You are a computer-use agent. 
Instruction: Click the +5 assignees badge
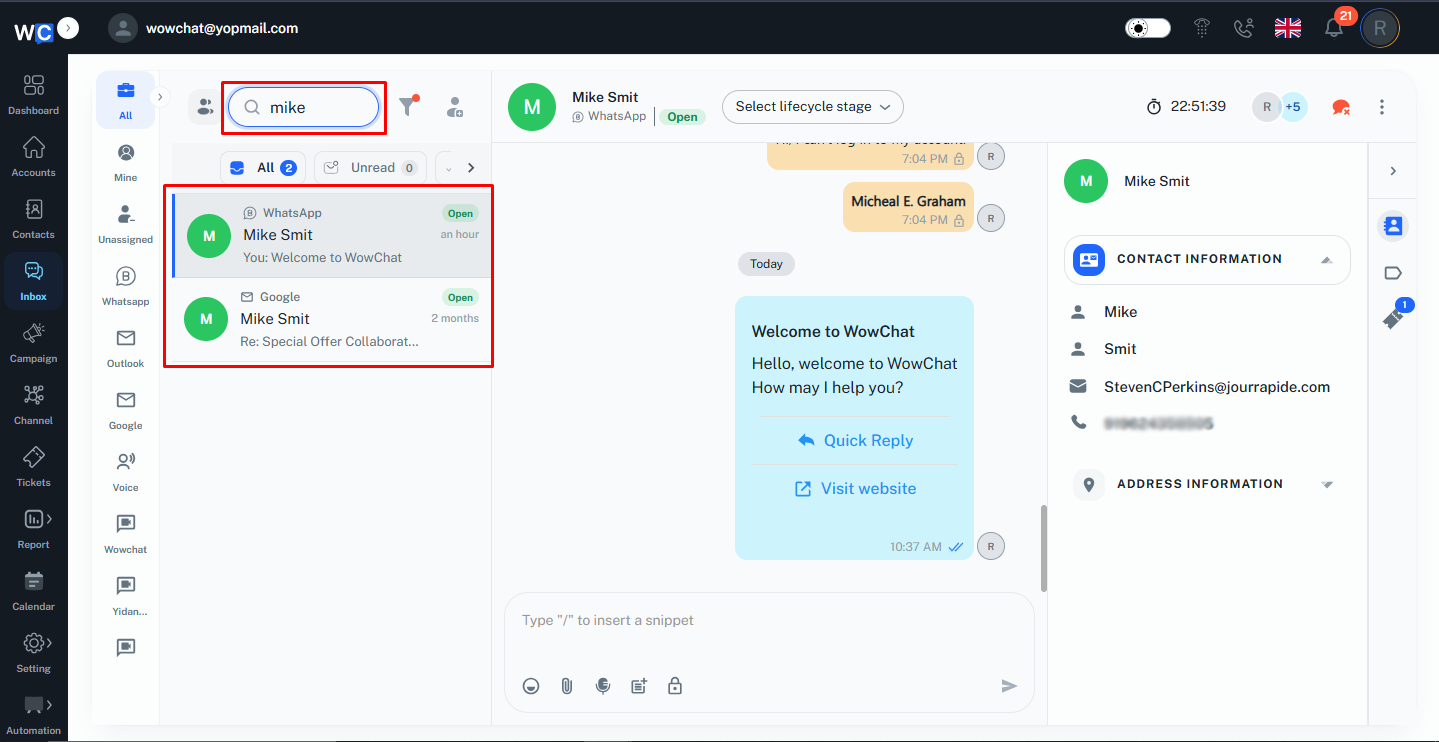1293,107
